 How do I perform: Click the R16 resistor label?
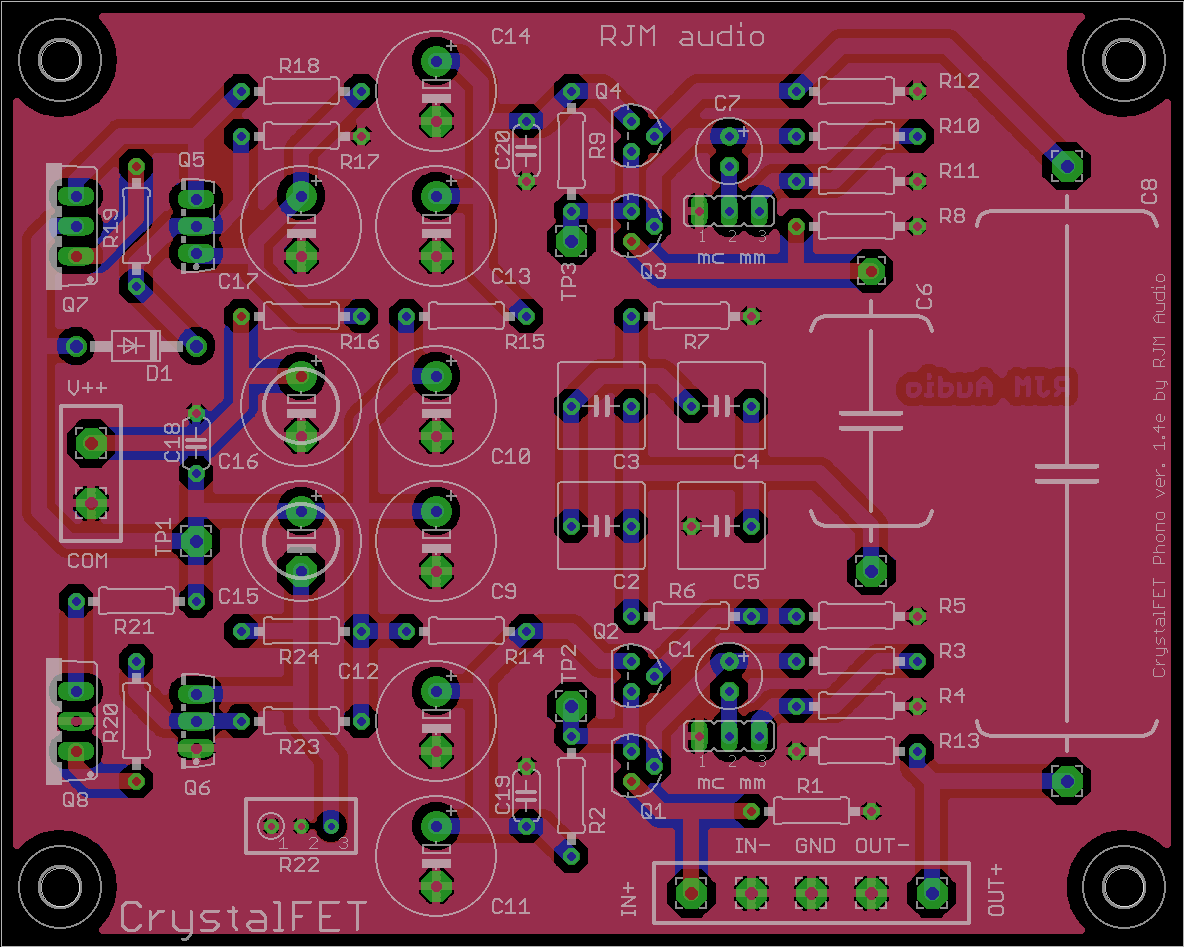click(x=359, y=342)
